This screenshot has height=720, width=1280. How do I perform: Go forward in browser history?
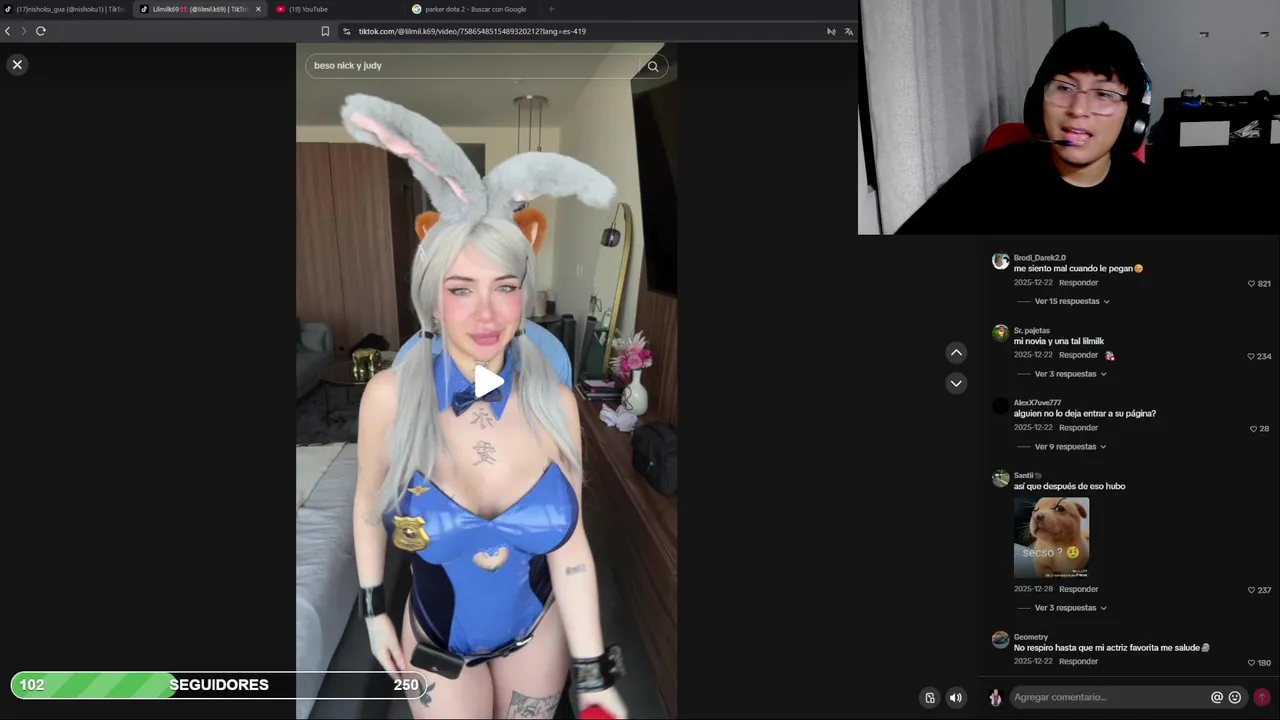tap(24, 31)
